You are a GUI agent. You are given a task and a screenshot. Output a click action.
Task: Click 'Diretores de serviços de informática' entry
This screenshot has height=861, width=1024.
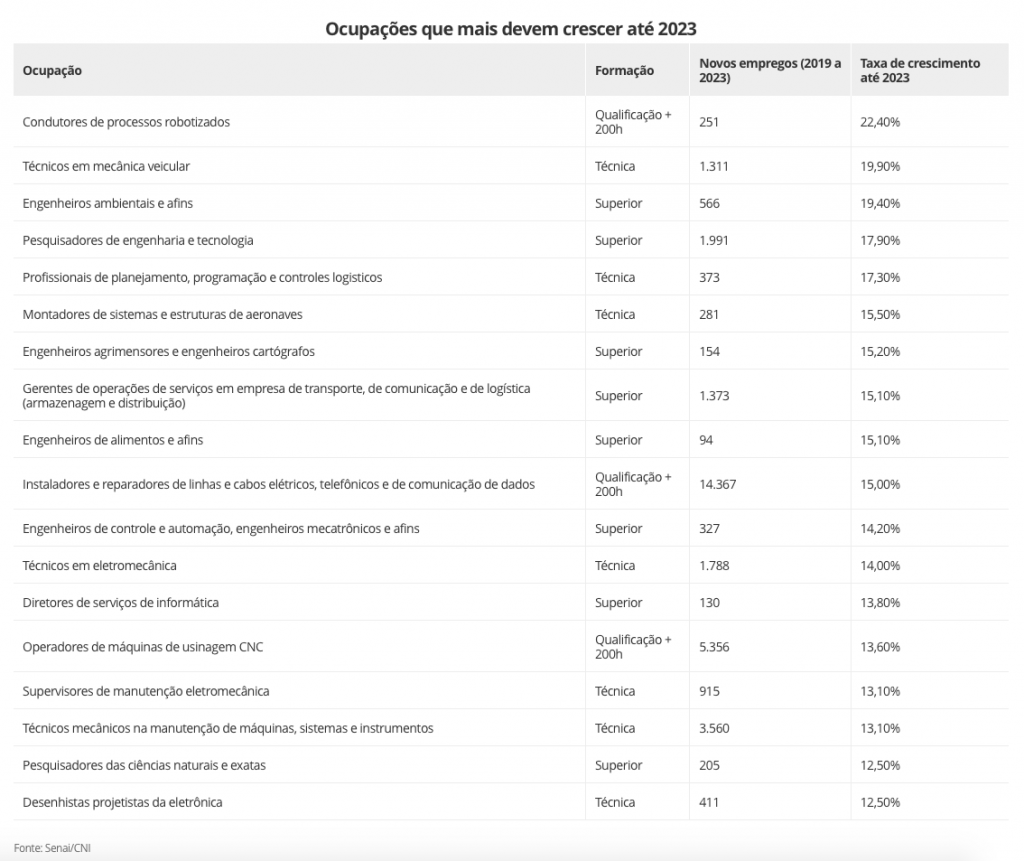121,603
